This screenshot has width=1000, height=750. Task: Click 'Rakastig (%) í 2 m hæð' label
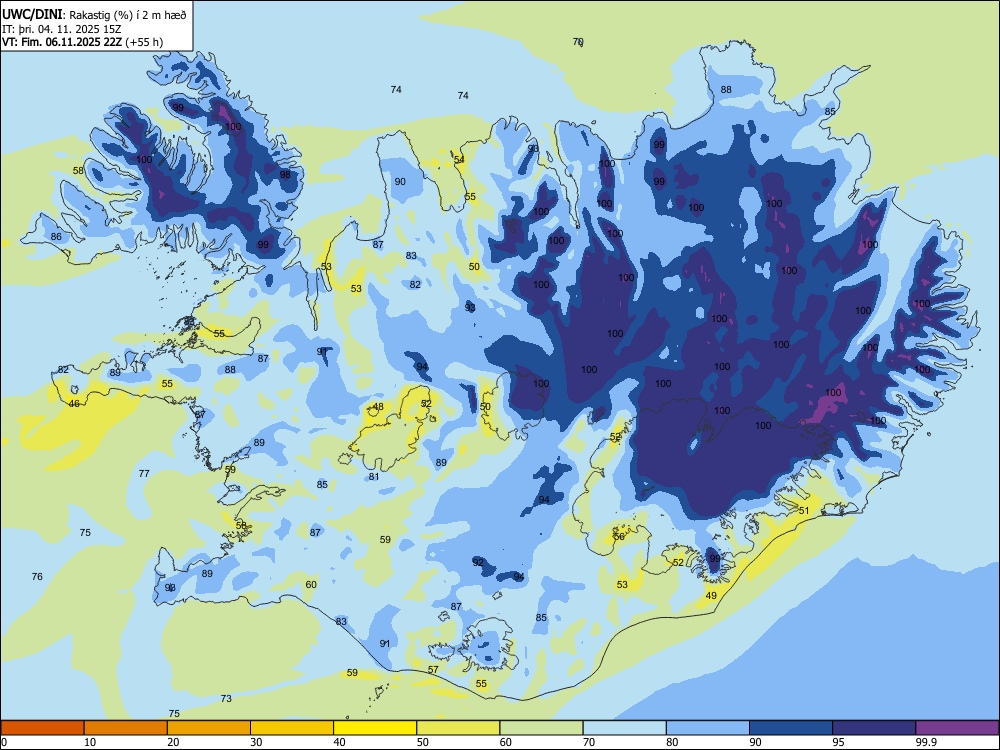128,15
